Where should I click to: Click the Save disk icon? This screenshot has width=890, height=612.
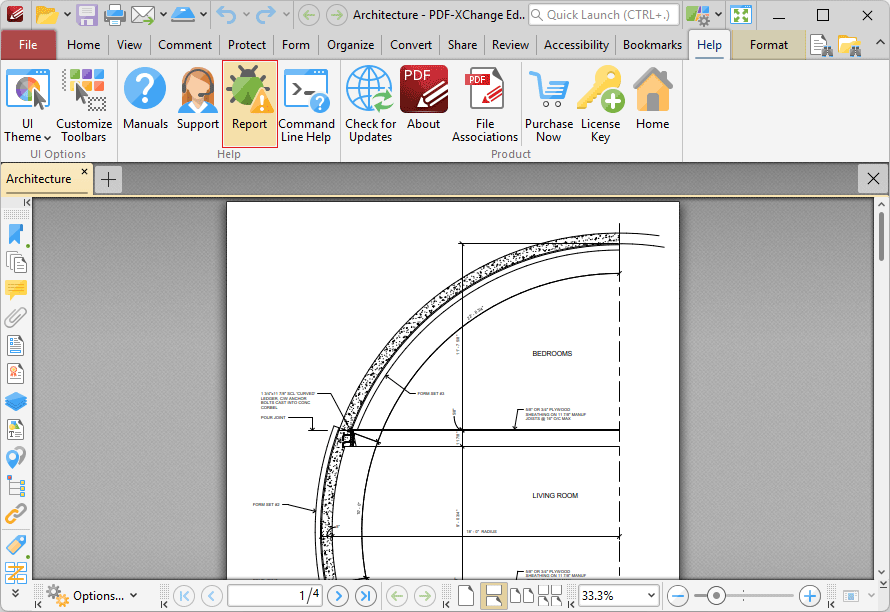[87, 15]
